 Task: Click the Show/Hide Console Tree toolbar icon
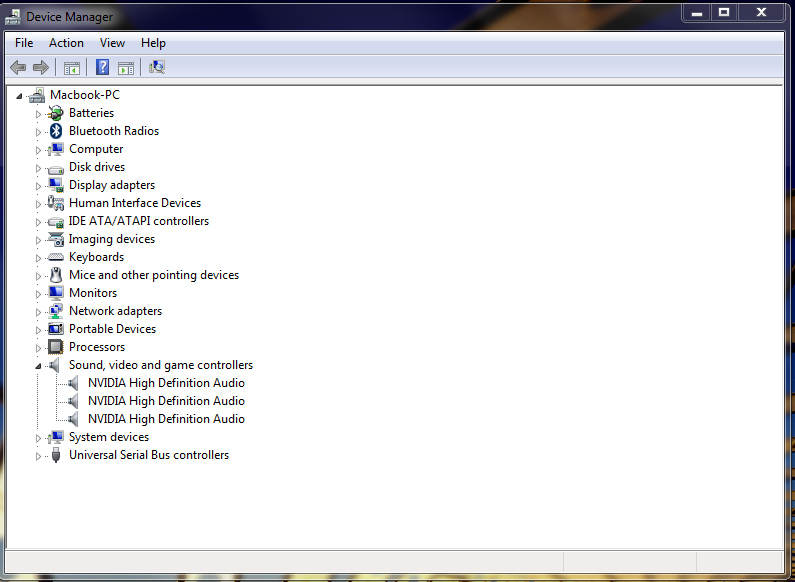tap(71, 67)
